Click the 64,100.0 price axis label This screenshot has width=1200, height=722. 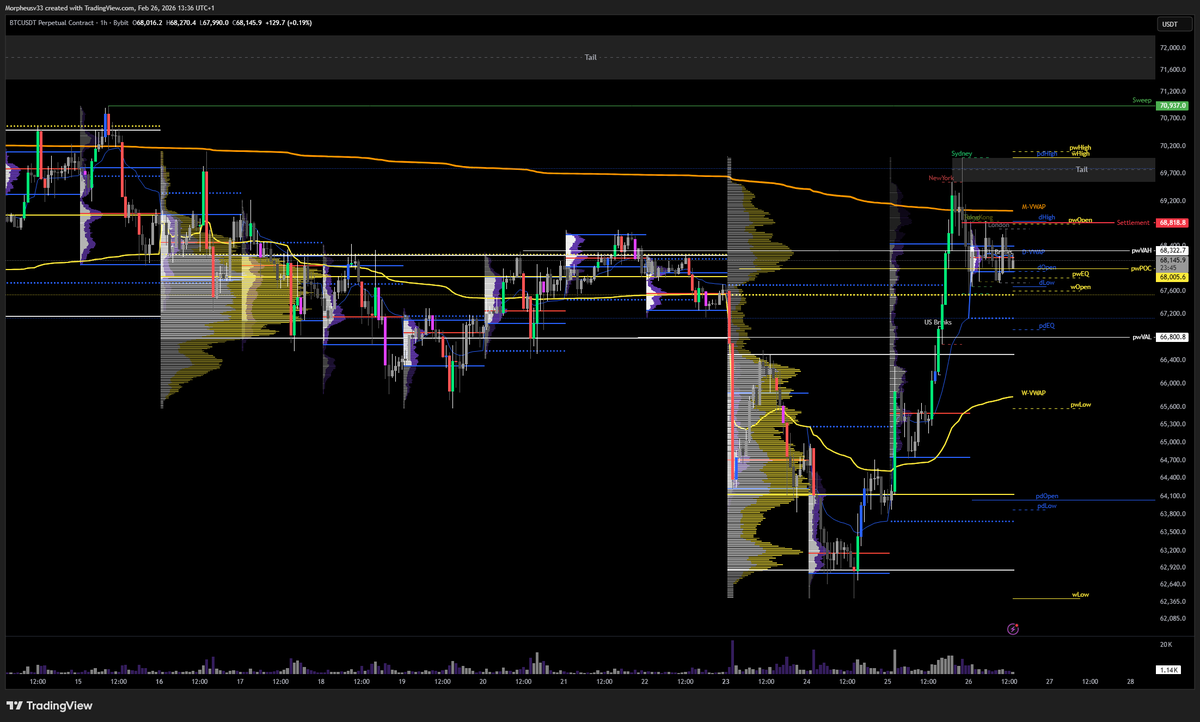point(1173,496)
